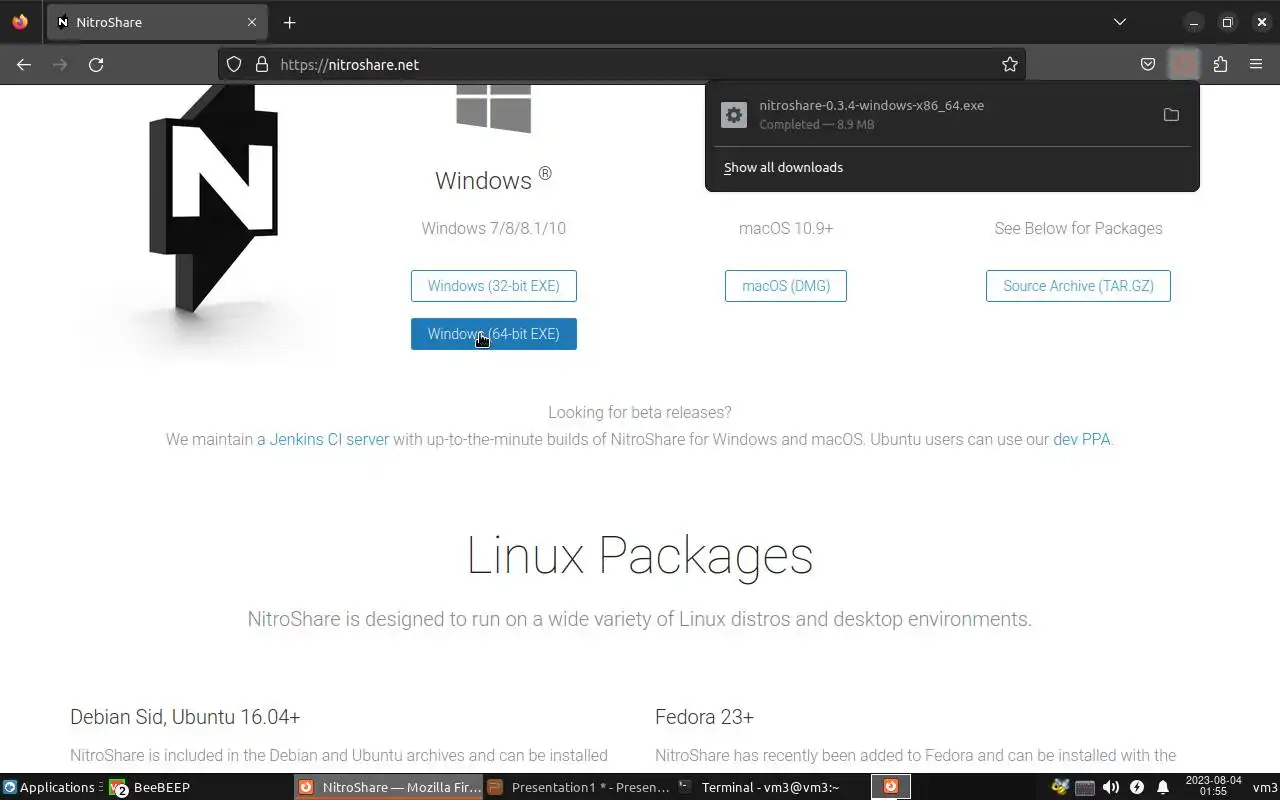
Task: Click the Debian Sid, Ubuntu 16.04+ heading
Action: click(185, 717)
